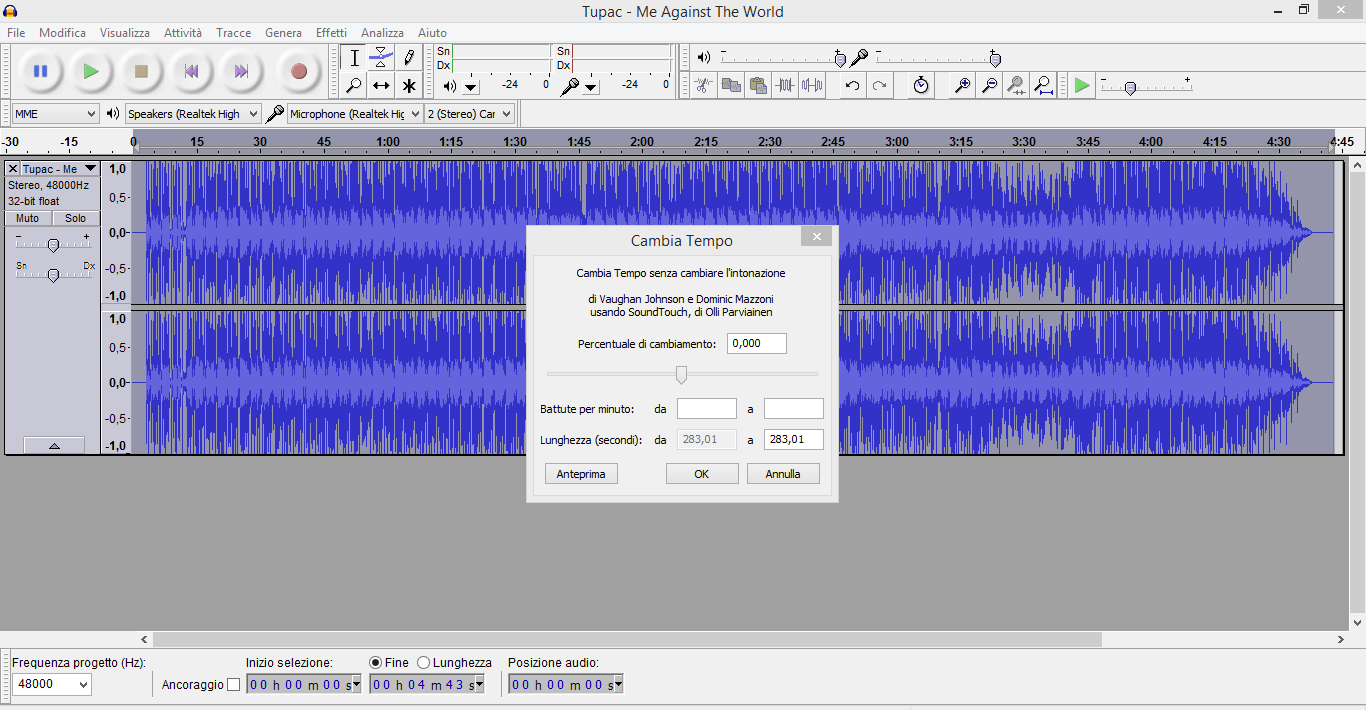Viewport: 1366px width, 710px height.
Task: Open the Attività menu
Action: [x=183, y=33]
